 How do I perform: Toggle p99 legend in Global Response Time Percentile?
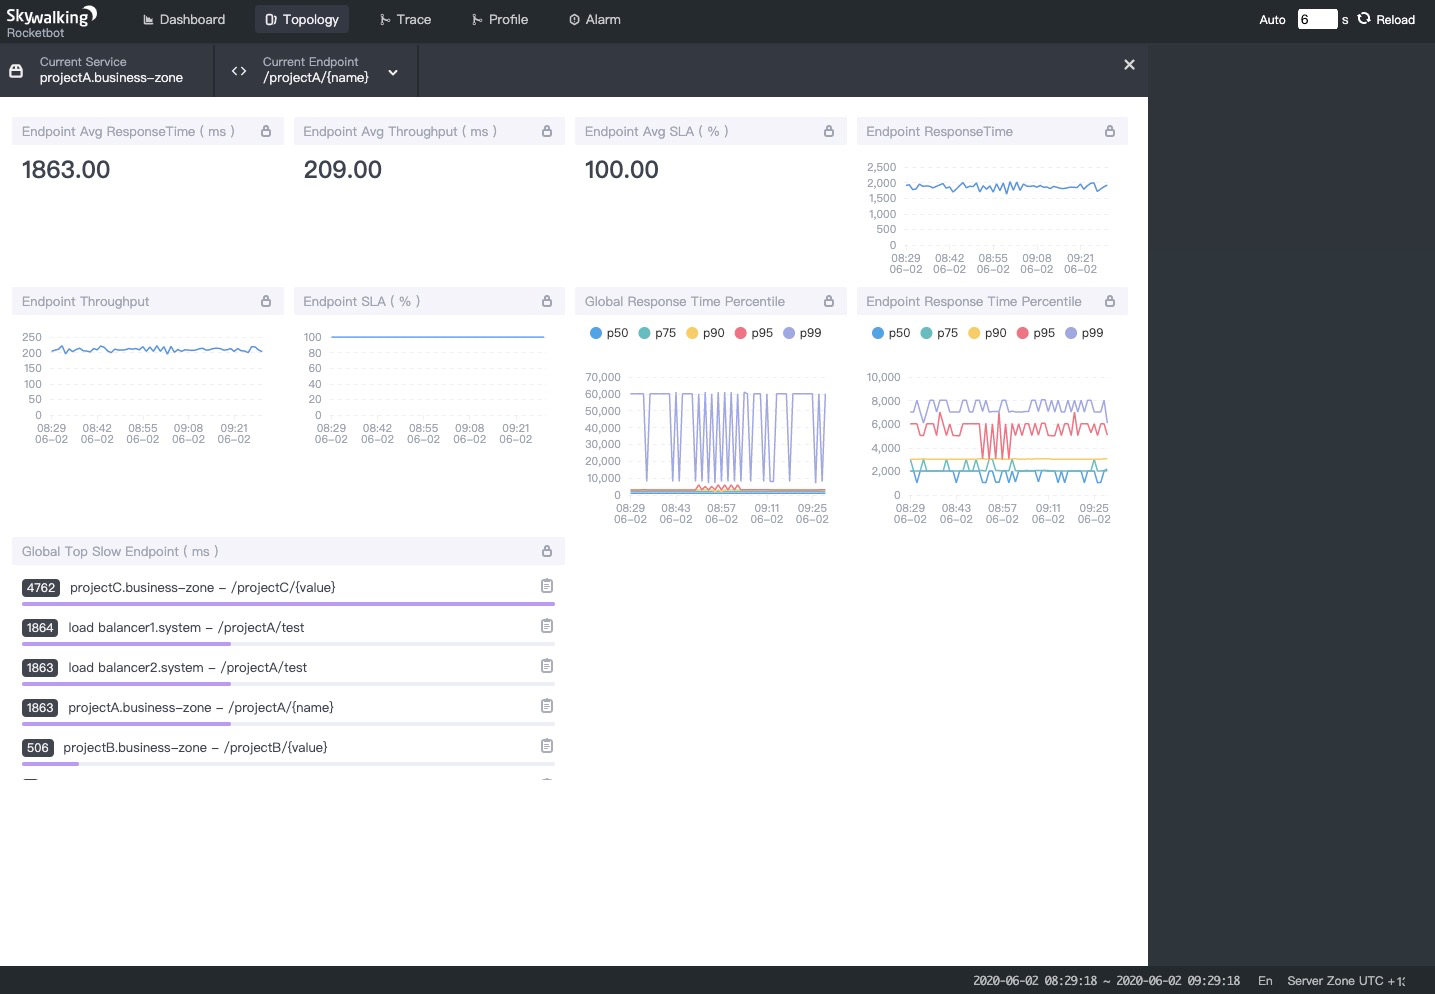[802, 333]
